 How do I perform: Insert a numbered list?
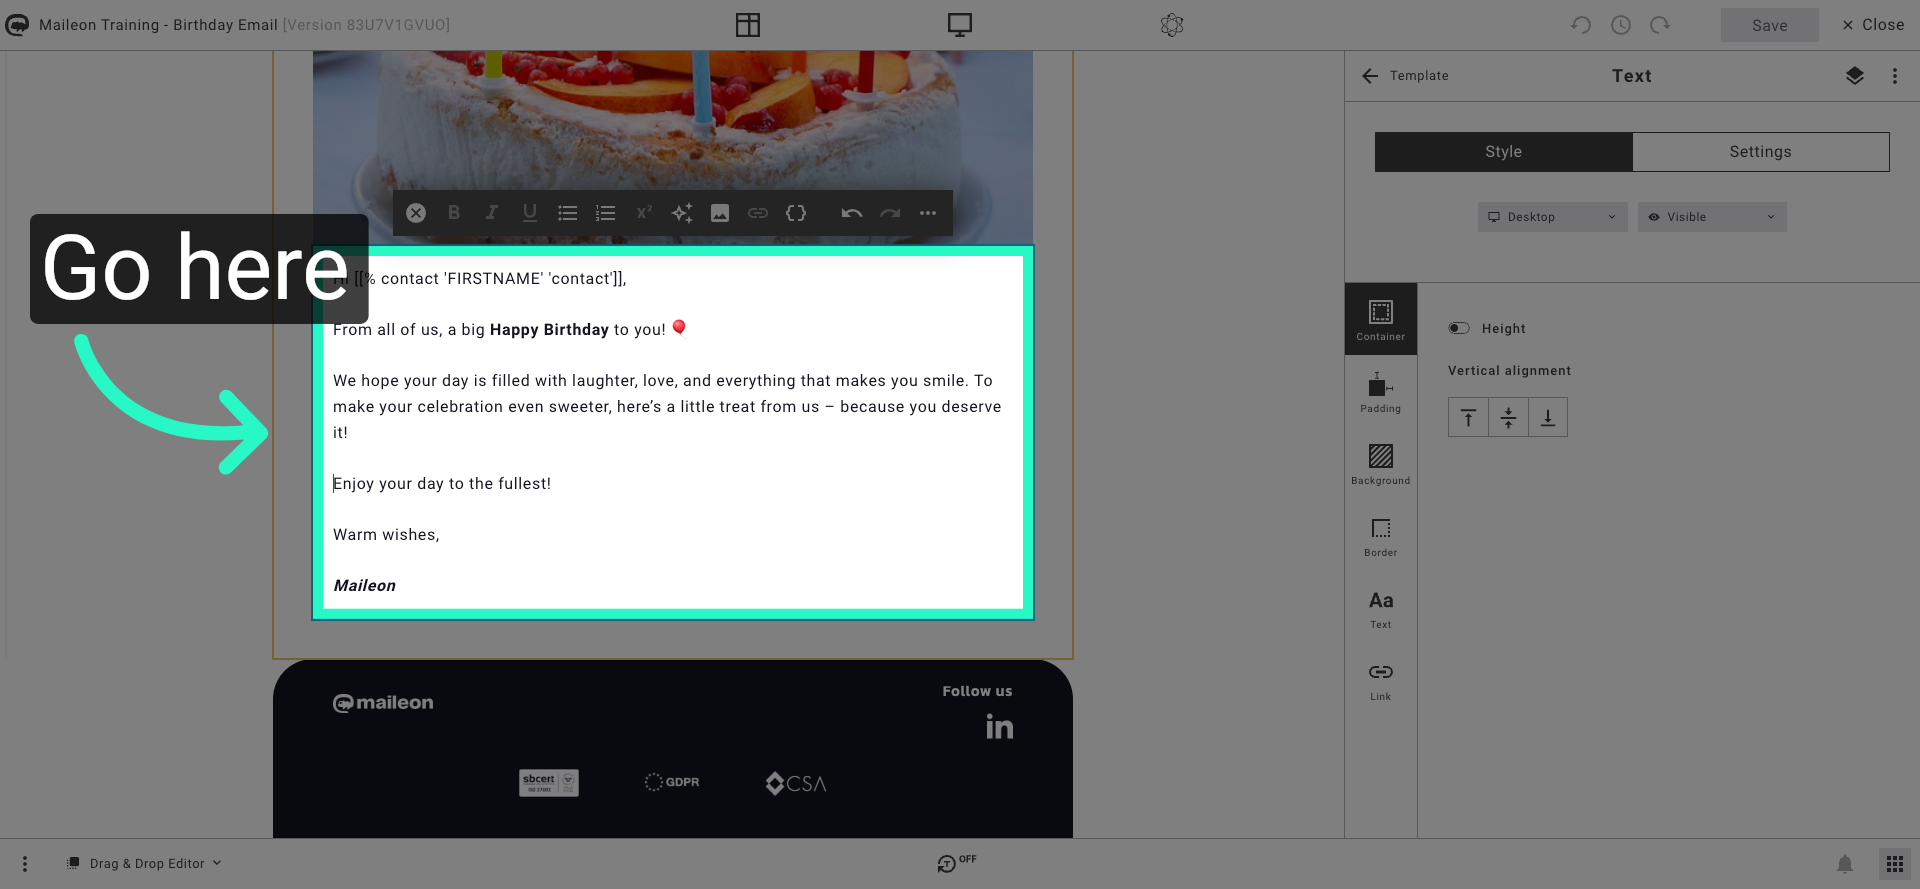point(606,213)
